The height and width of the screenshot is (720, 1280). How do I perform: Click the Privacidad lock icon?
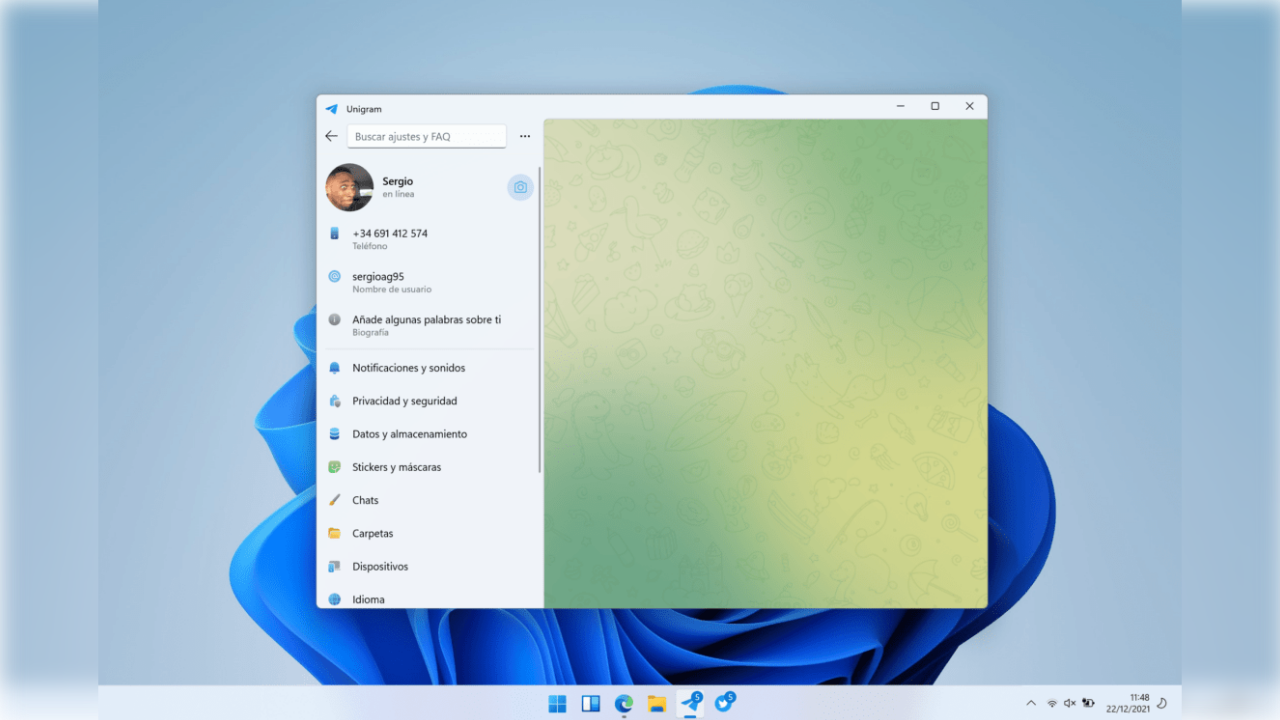(335, 401)
